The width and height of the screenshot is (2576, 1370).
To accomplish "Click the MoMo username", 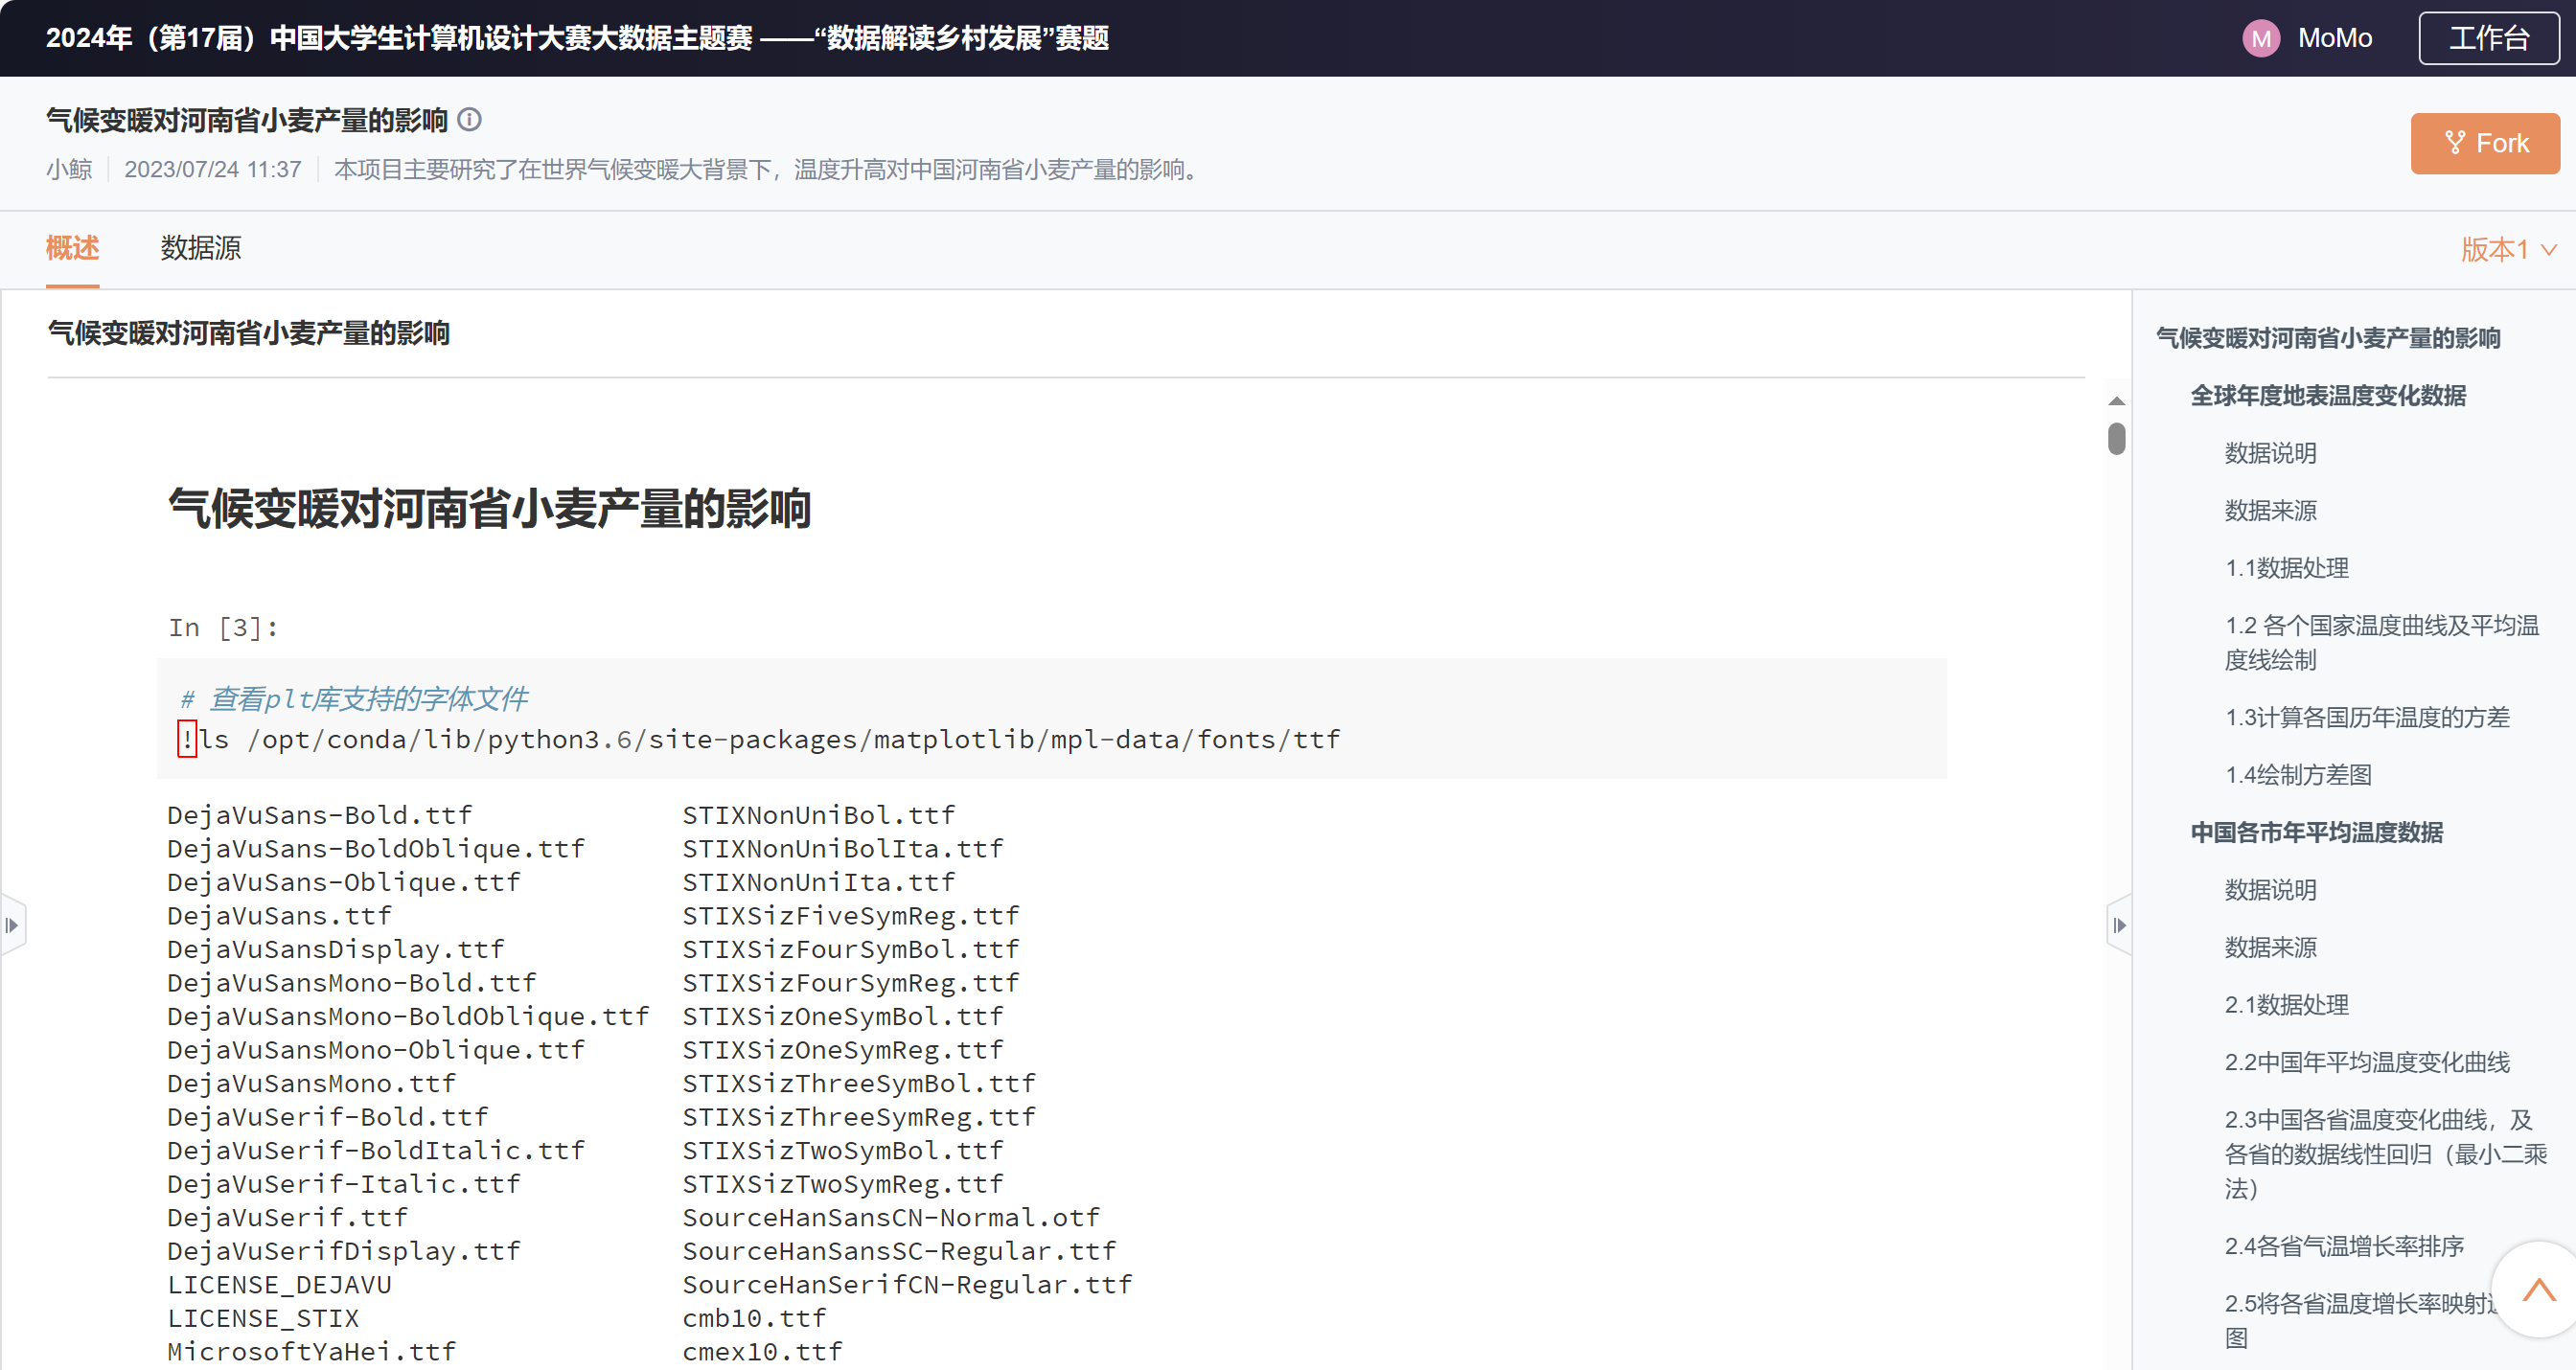I will pyautogui.click(x=2334, y=38).
